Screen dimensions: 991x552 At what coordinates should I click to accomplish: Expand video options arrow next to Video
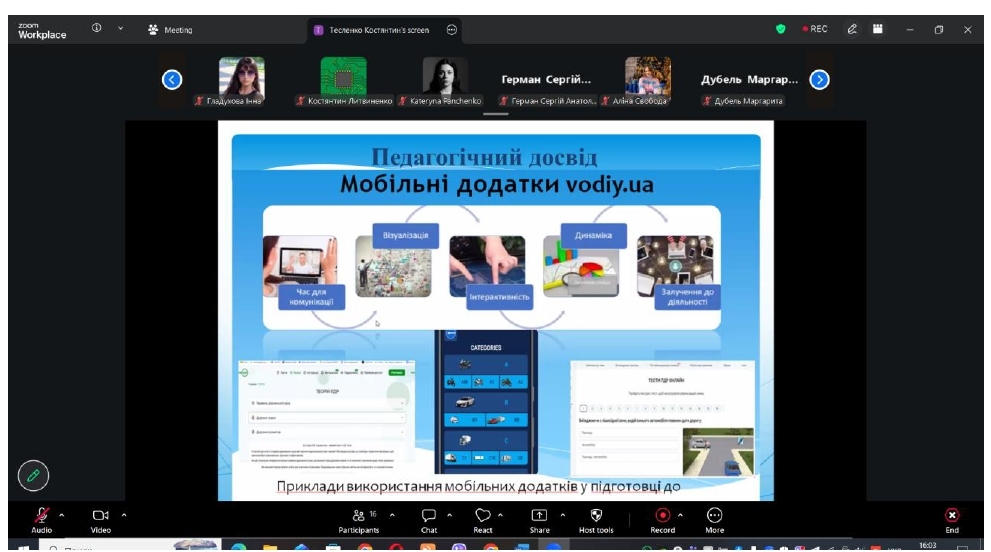point(124,515)
